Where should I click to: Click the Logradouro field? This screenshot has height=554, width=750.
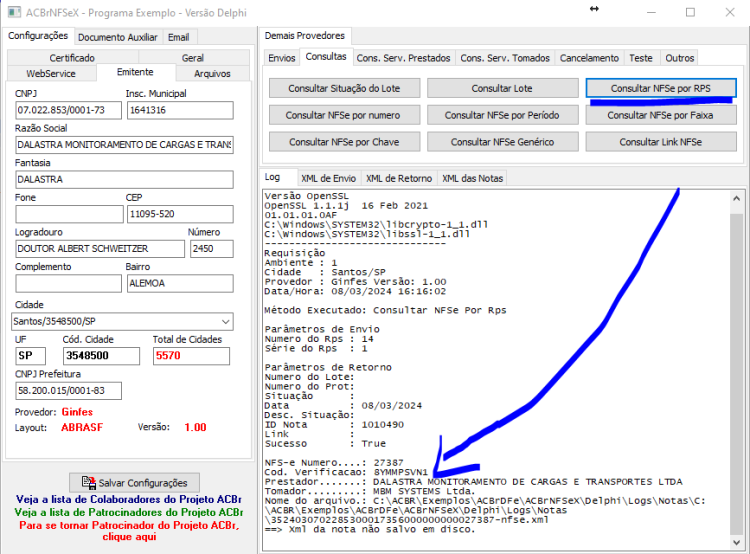point(100,249)
